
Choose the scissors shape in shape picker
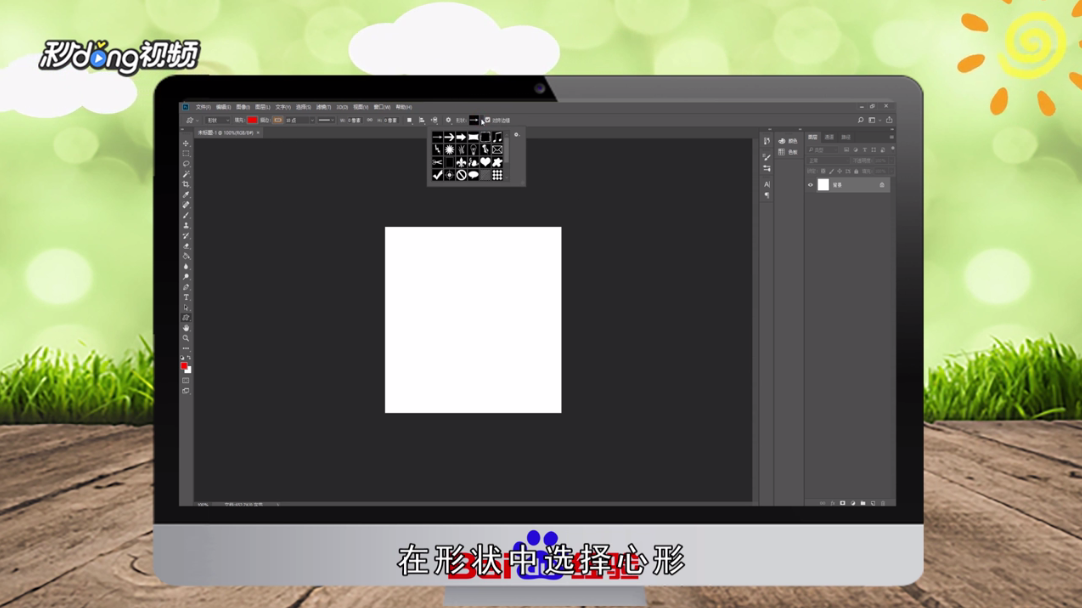pyautogui.click(x=437, y=162)
